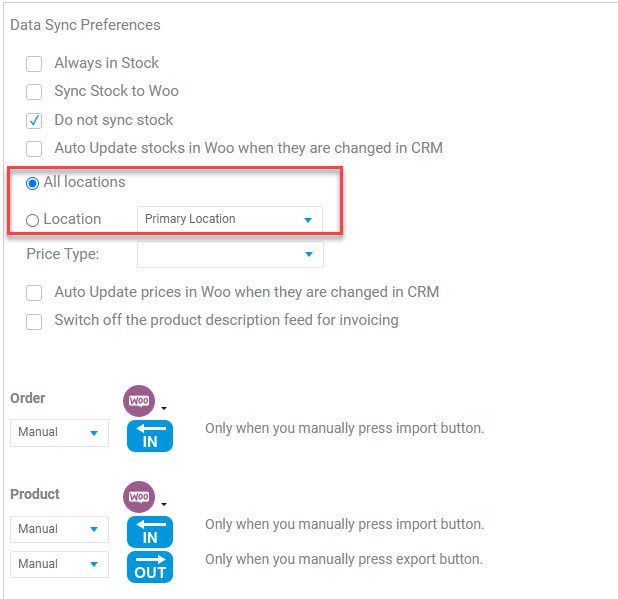
Task: Open the Order Manual sync dropdown
Action: (60, 433)
